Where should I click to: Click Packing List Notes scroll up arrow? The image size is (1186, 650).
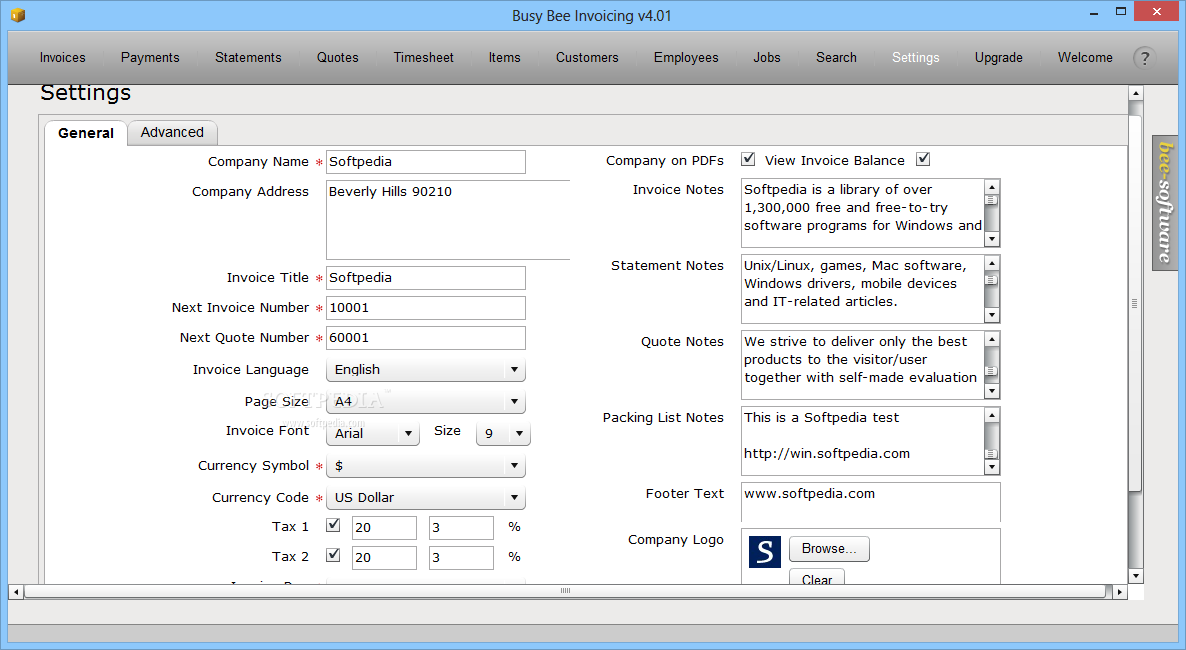(x=992, y=415)
